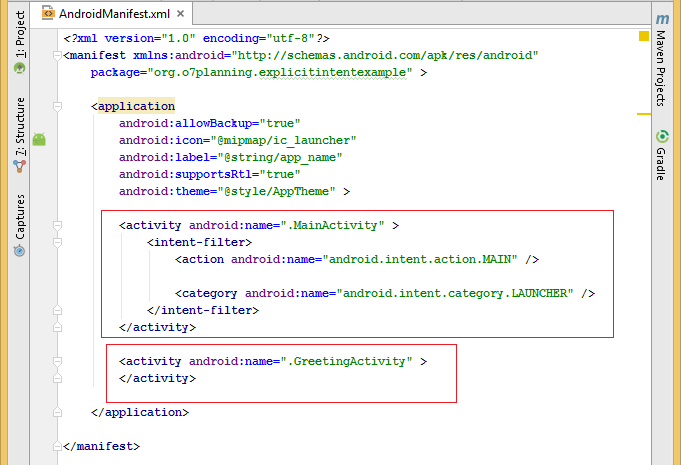Collapse the application tag fold marker
The width and height of the screenshot is (681, 465).
point(57,106)
